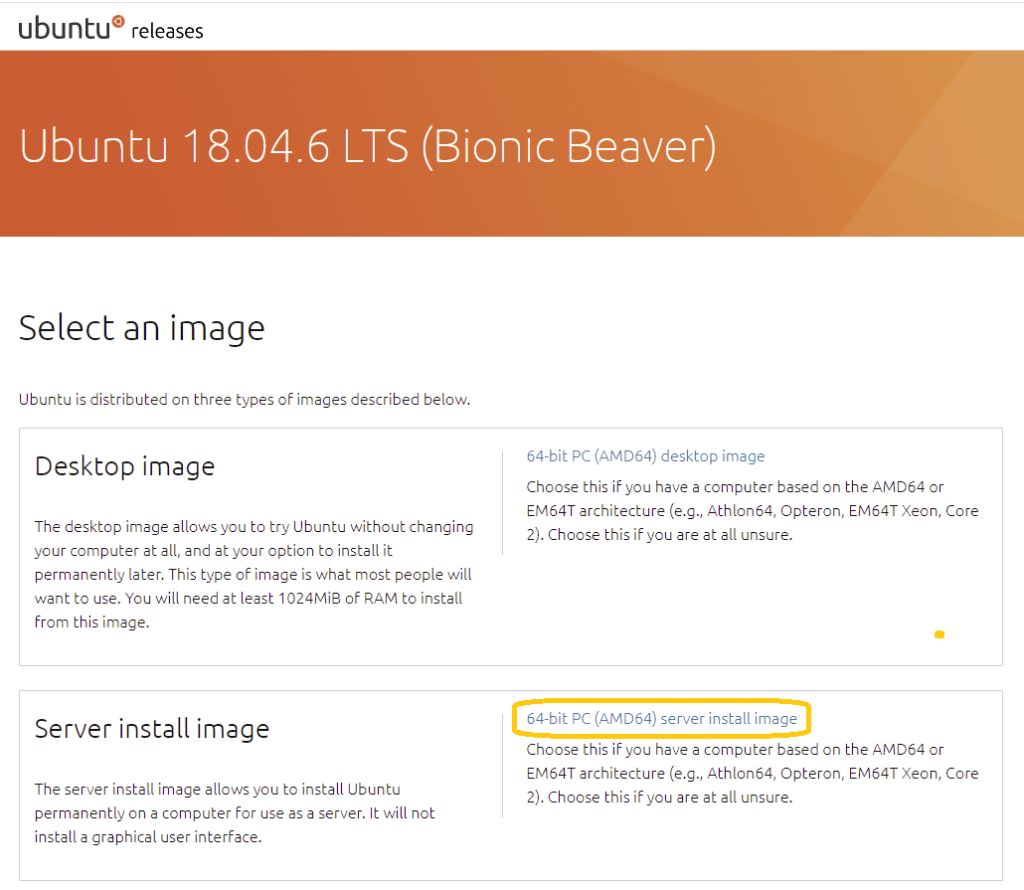Download 64-bit PC (AMD64) server install image
Screen dimensions: 1024x890
661,718
